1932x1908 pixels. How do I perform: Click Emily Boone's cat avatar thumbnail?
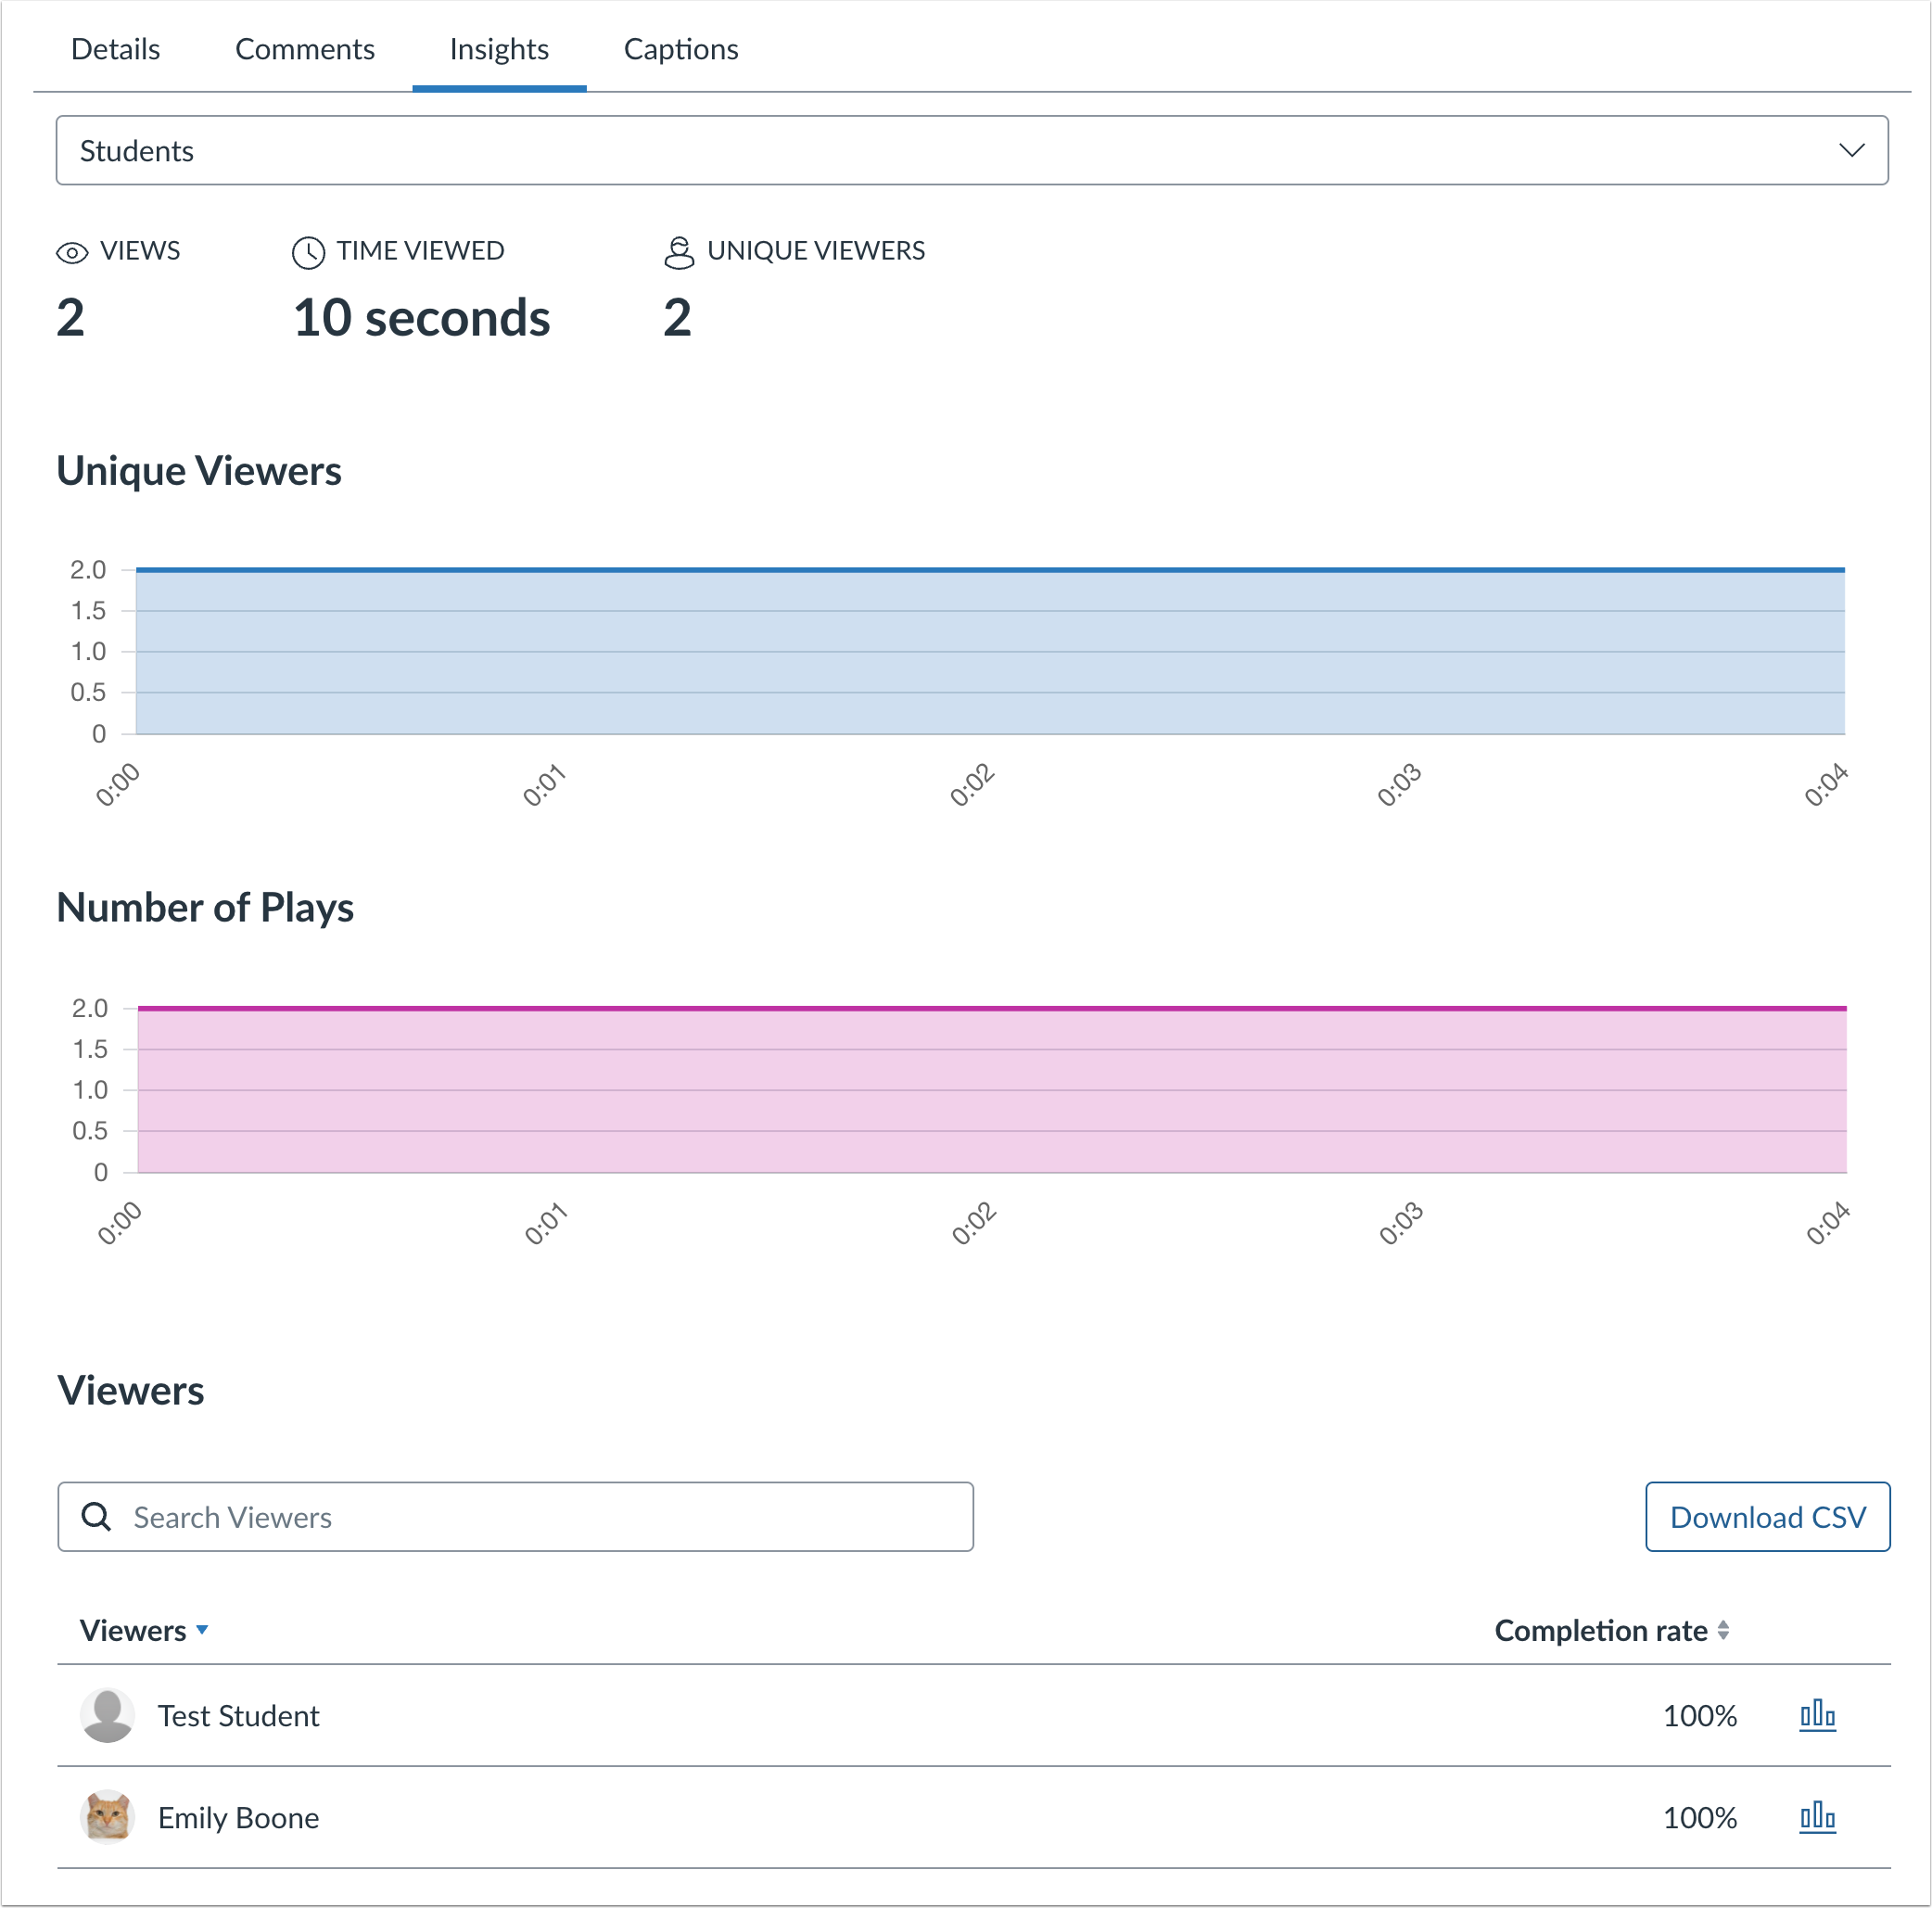click(107, 1818)
